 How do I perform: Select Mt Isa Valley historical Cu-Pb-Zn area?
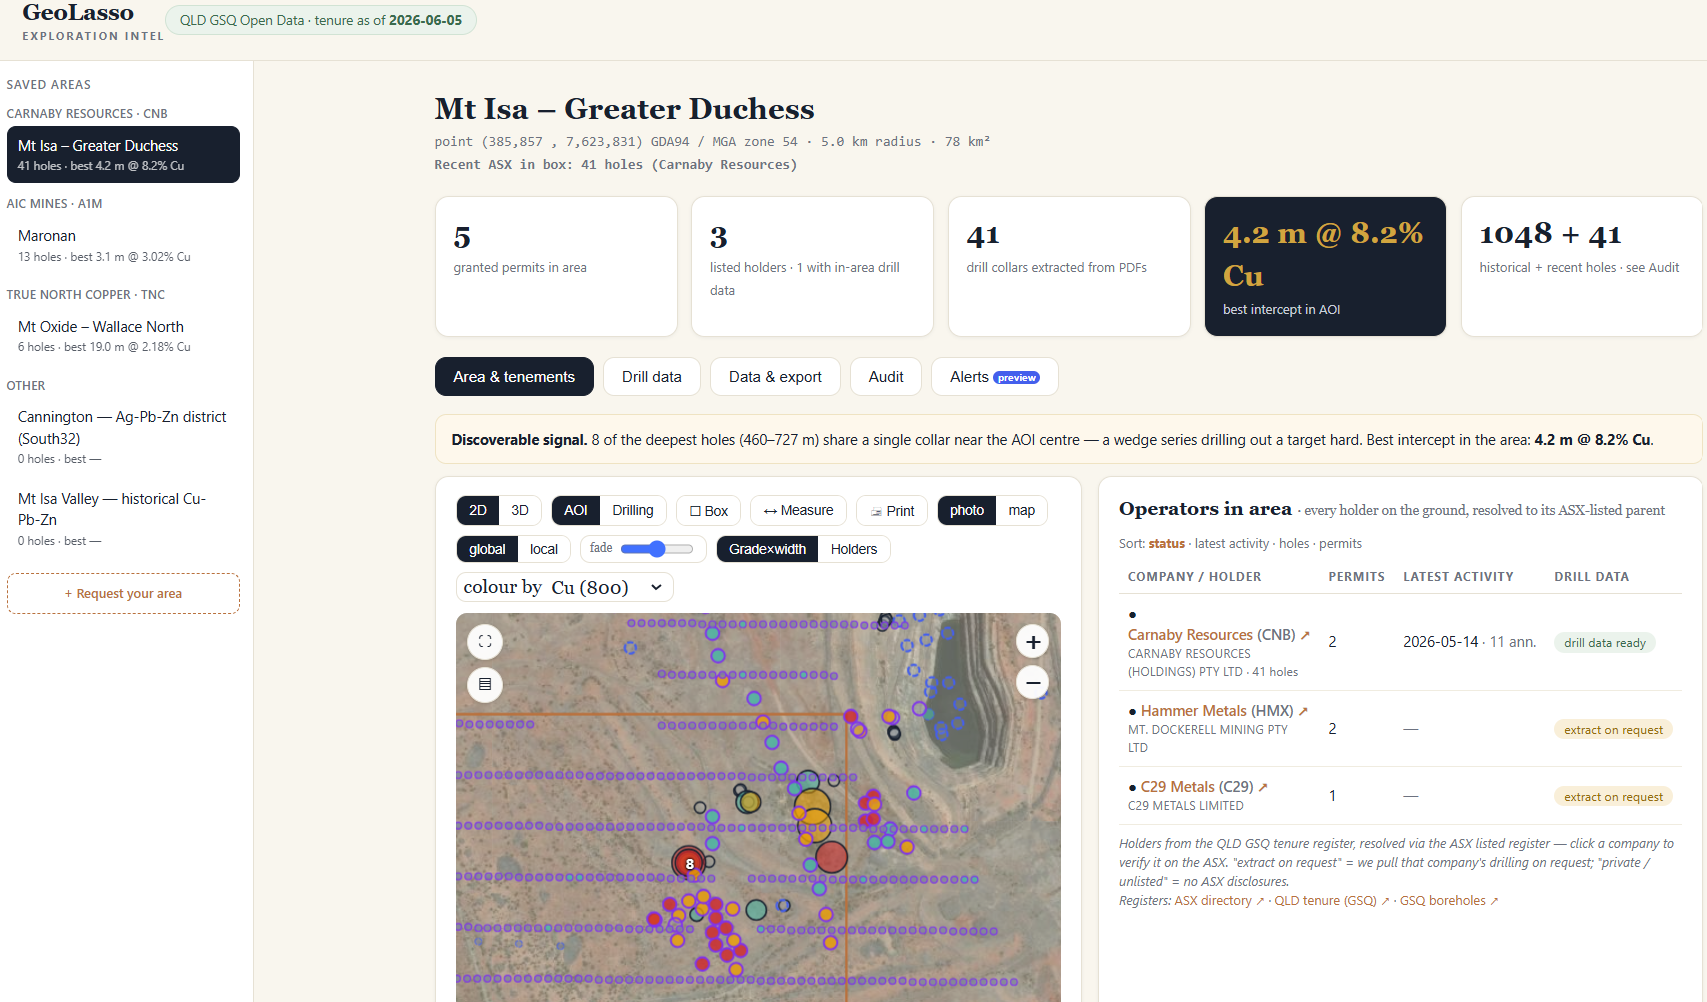click(x=123, y=519)
